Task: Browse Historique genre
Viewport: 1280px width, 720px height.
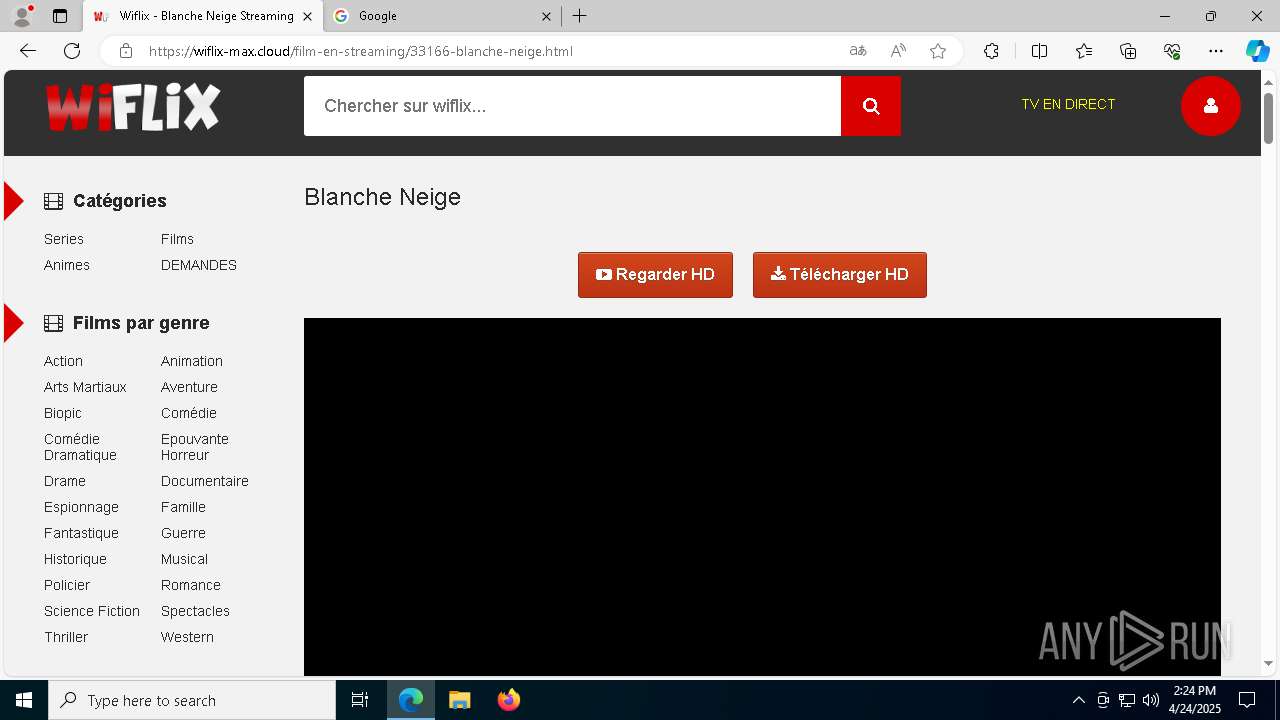Action: [x=75, y=559]
